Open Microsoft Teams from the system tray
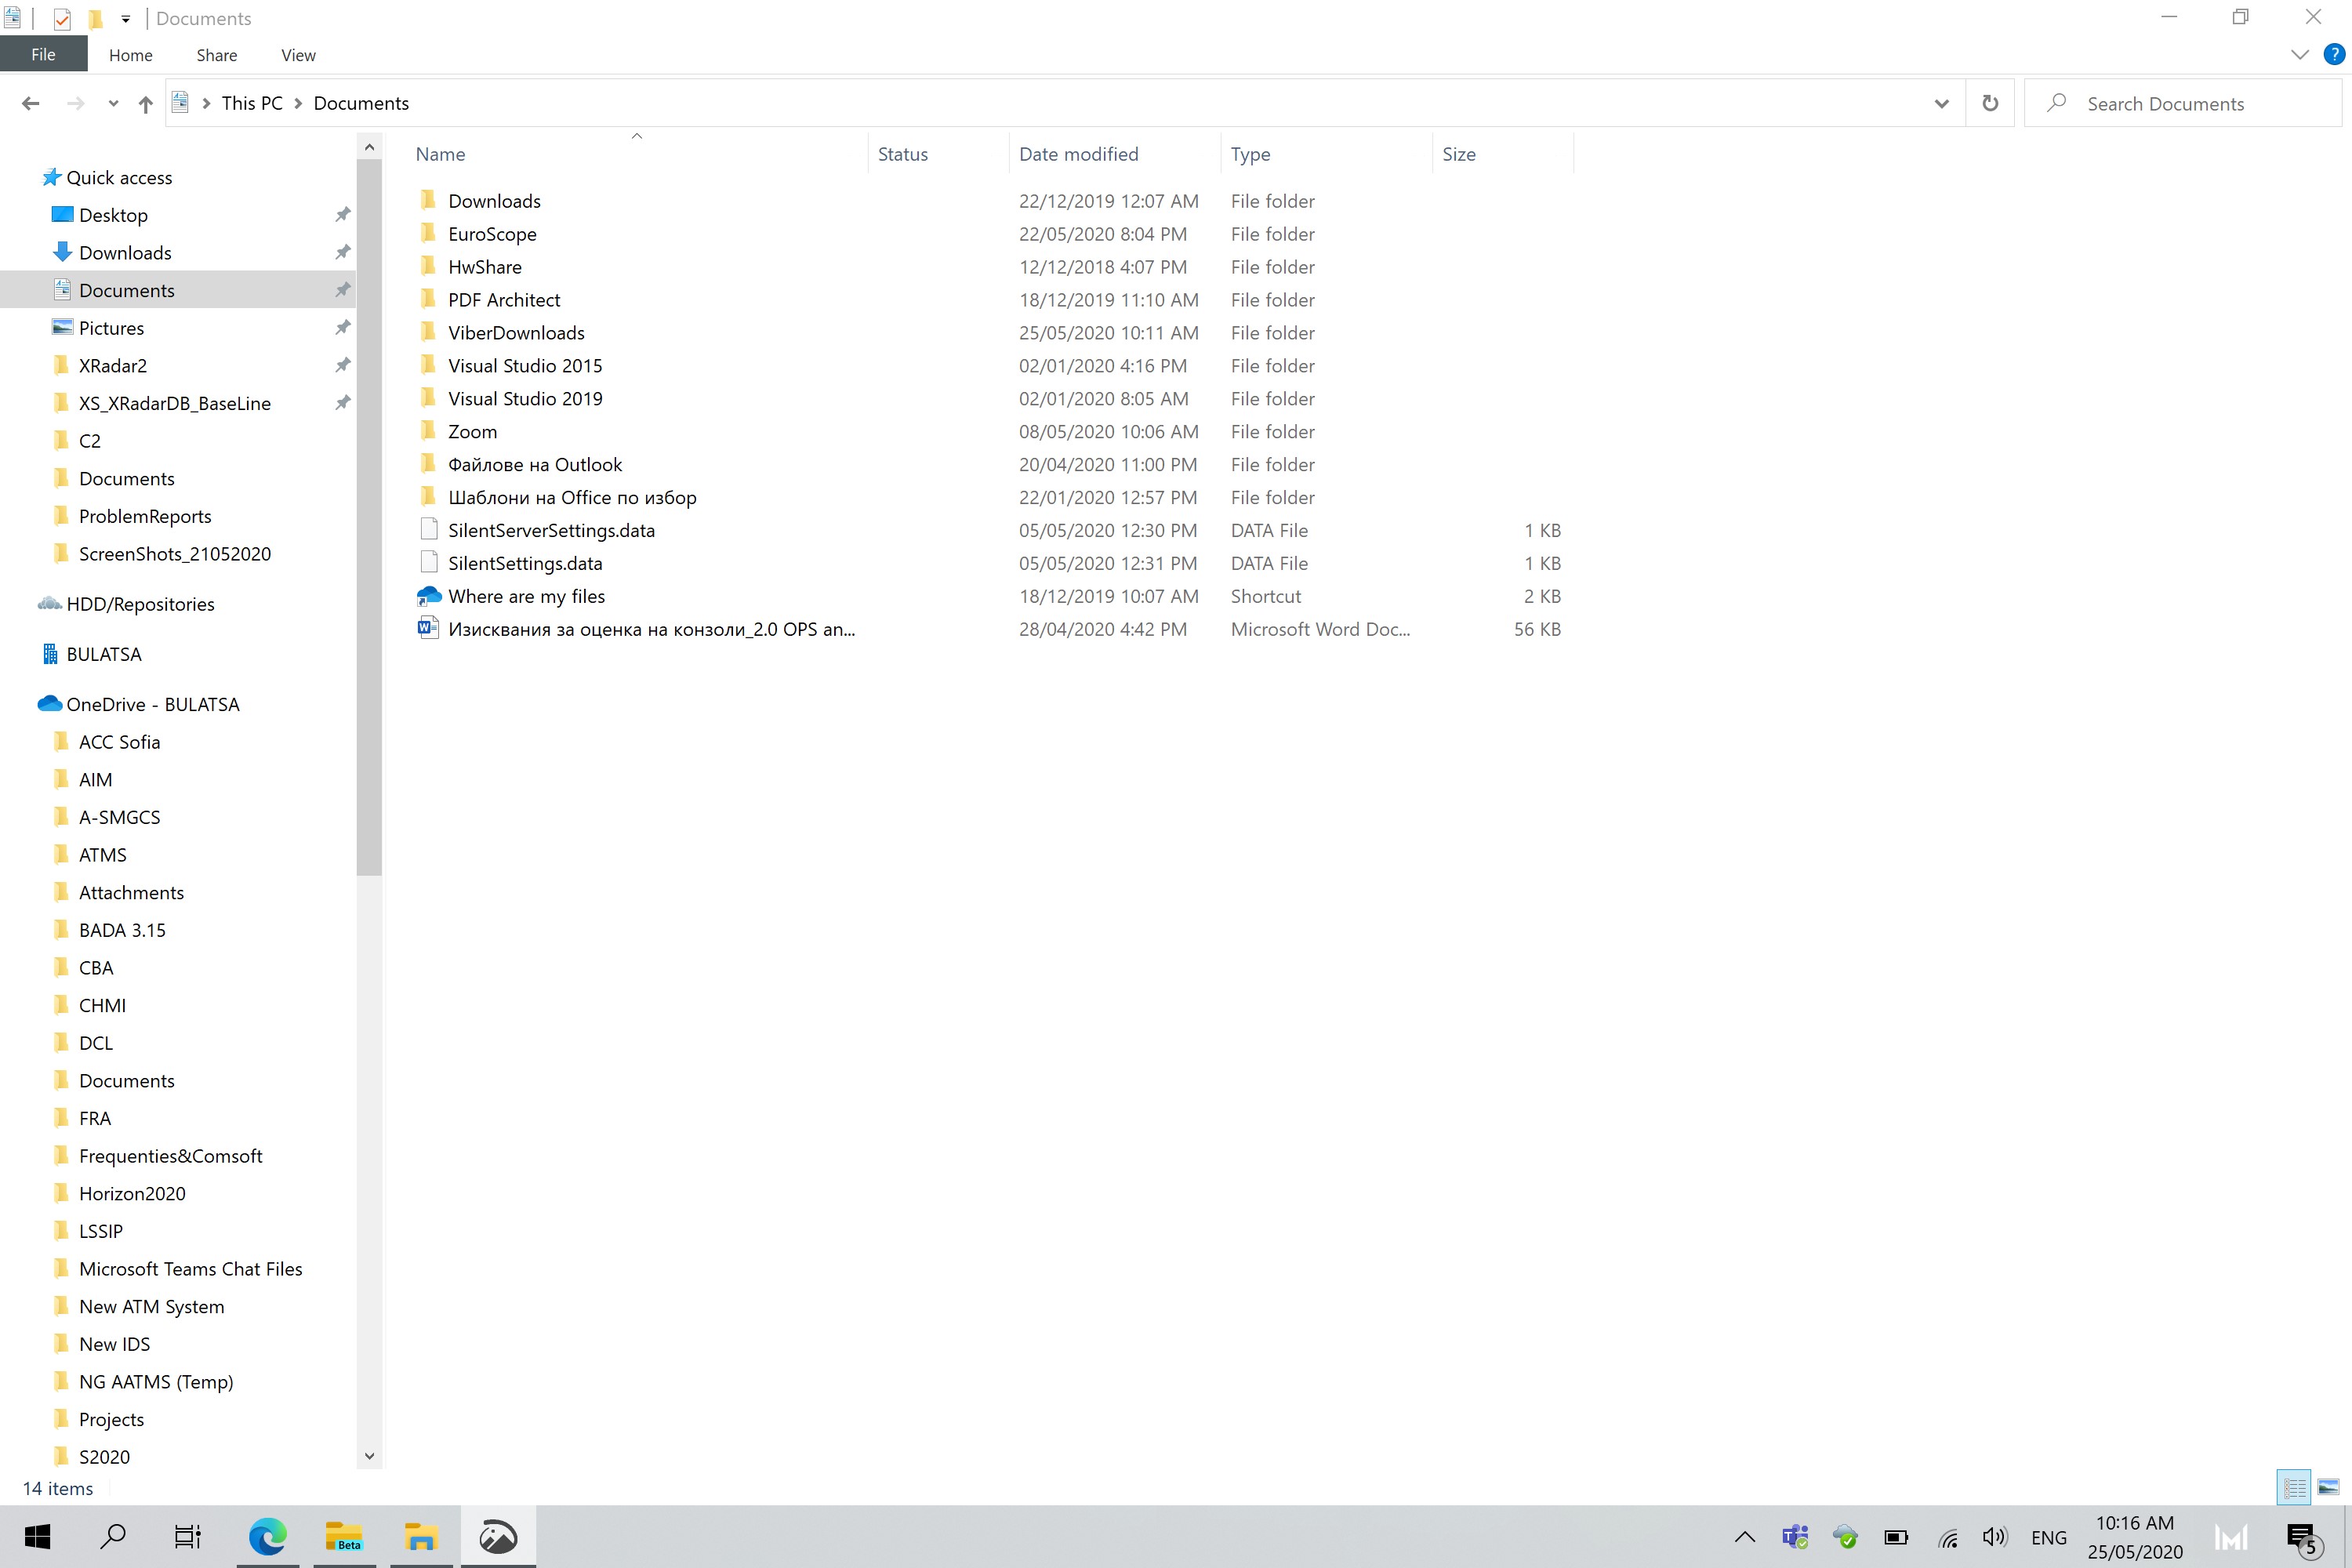2352x1568 pixels. (1793, 1537)
